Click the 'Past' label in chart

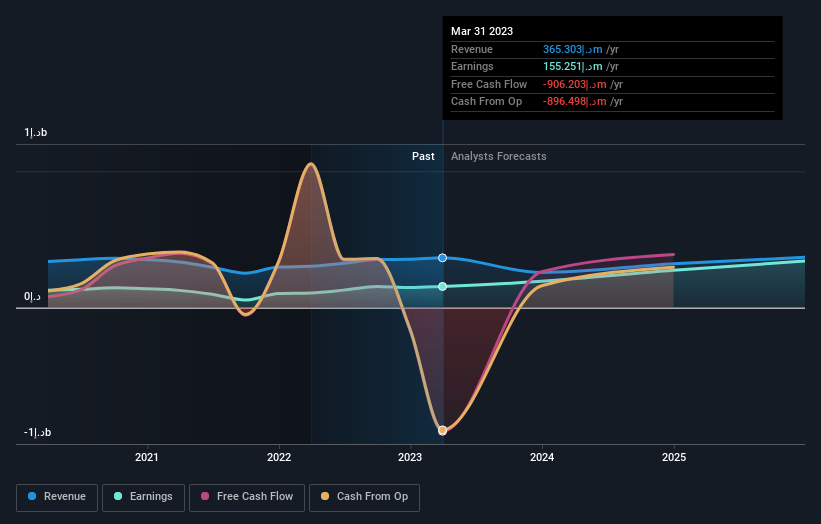click(x=423, y=156)
